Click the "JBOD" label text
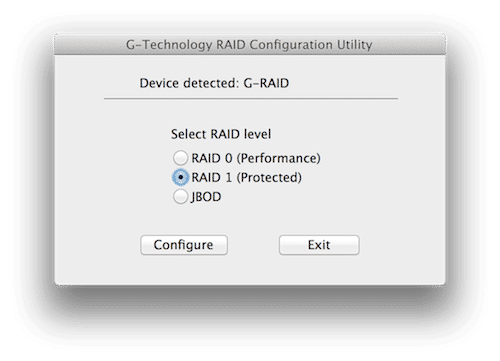The width and height of the screenshot is (500, 361). (x=206, y=197)
